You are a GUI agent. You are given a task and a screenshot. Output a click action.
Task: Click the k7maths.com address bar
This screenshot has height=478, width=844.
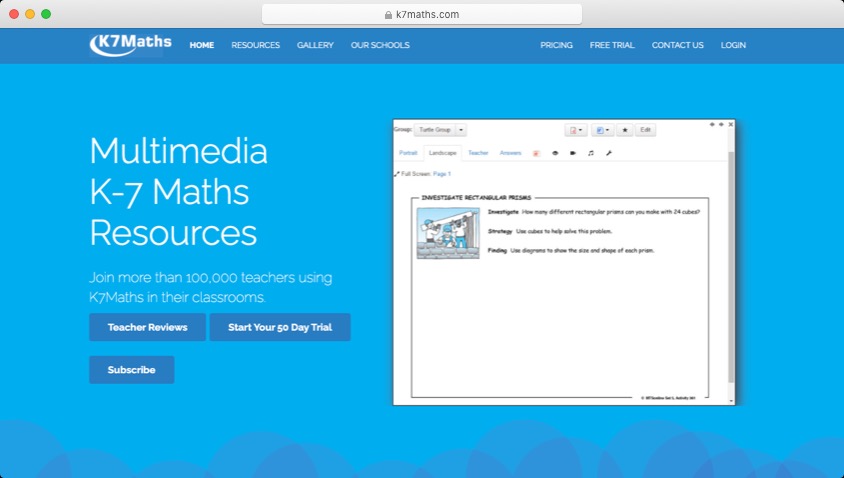pos(422,15)
